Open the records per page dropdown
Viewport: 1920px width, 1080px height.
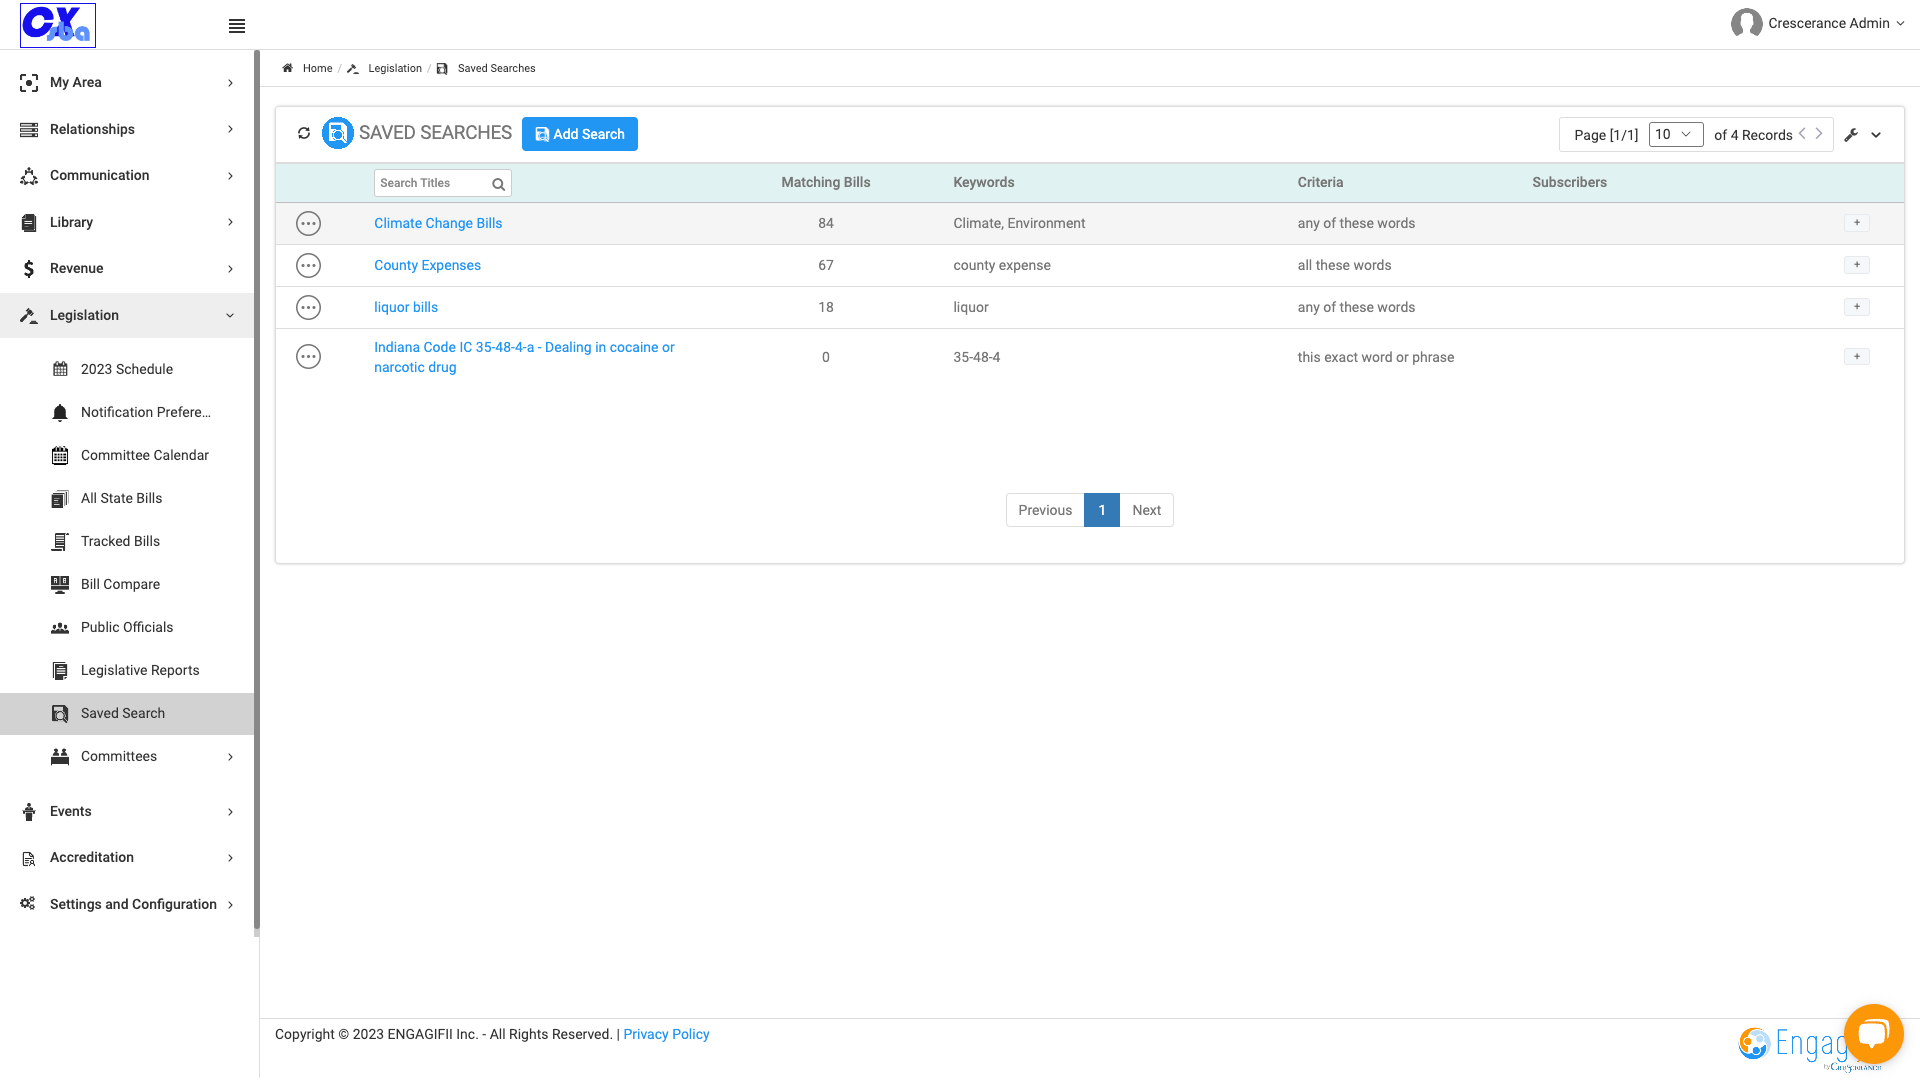point(1676,134)
